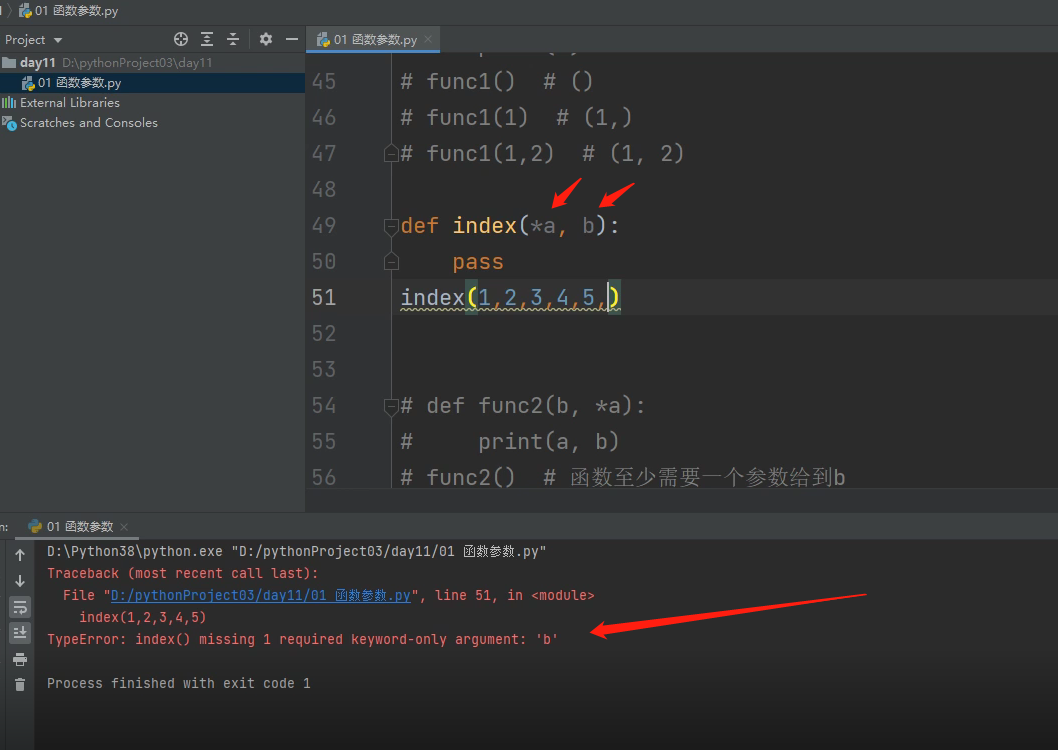Toggle the fold marker at line 54

(391, 406)
